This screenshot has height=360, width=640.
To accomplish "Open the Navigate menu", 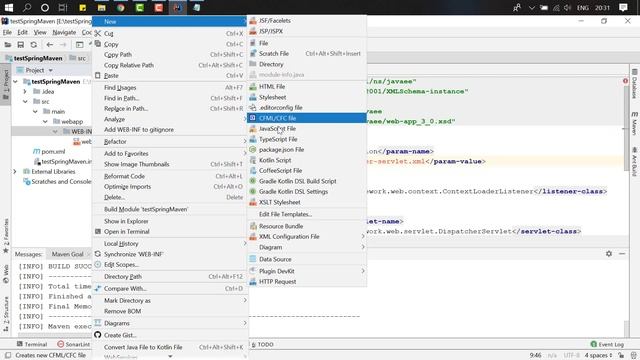I will click(64, 32).
